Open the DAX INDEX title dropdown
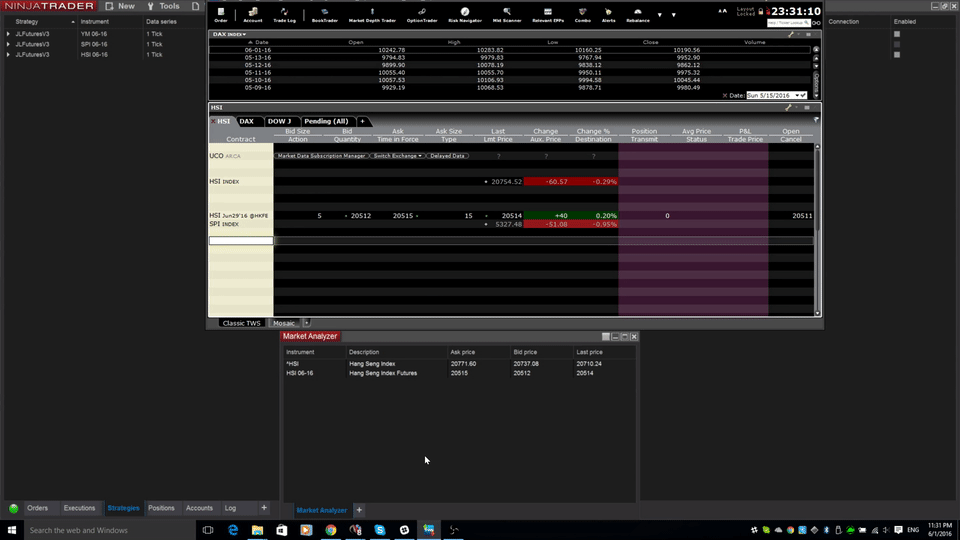 click(229, 34)
